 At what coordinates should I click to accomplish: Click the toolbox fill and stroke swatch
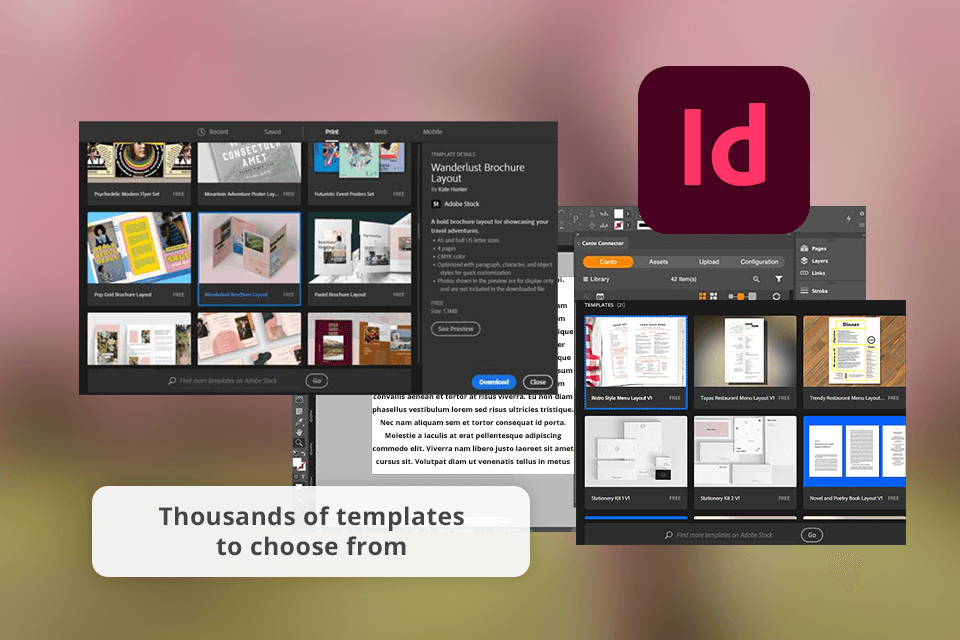[299, 464]
